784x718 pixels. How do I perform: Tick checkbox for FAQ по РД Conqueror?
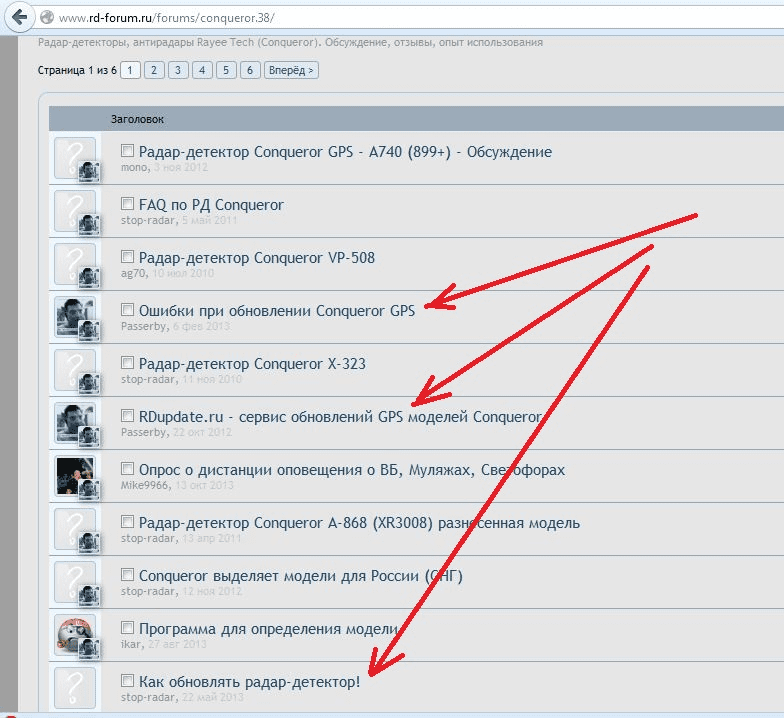pyautogui.click(x=128, y=204)
